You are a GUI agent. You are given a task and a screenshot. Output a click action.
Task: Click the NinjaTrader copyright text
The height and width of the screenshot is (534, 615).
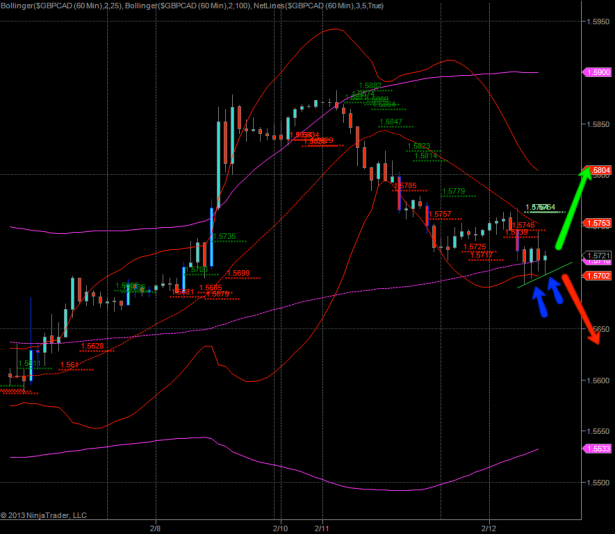point(44,516)
